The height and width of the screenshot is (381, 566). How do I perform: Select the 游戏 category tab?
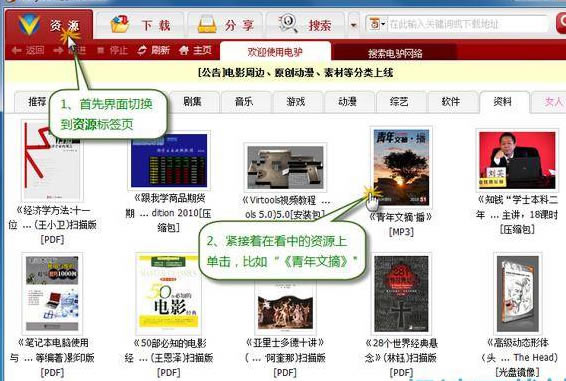pyautogui.click(x=296, y=102)
